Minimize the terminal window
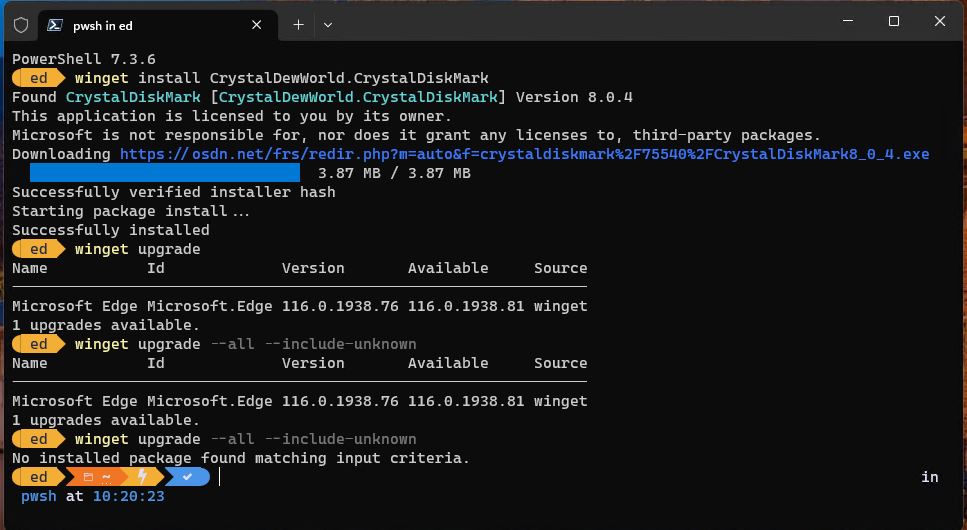 [848, 22]
